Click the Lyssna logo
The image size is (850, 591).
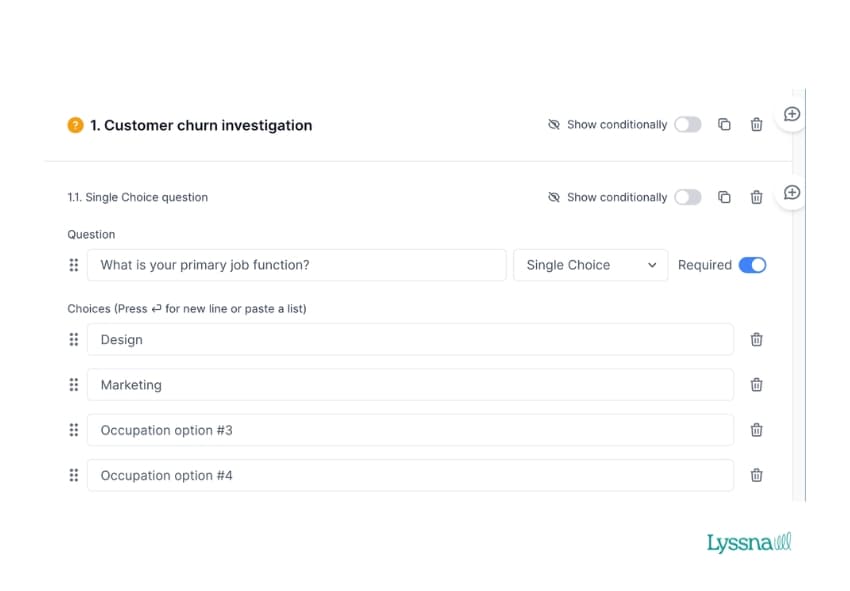coord(748,541)
